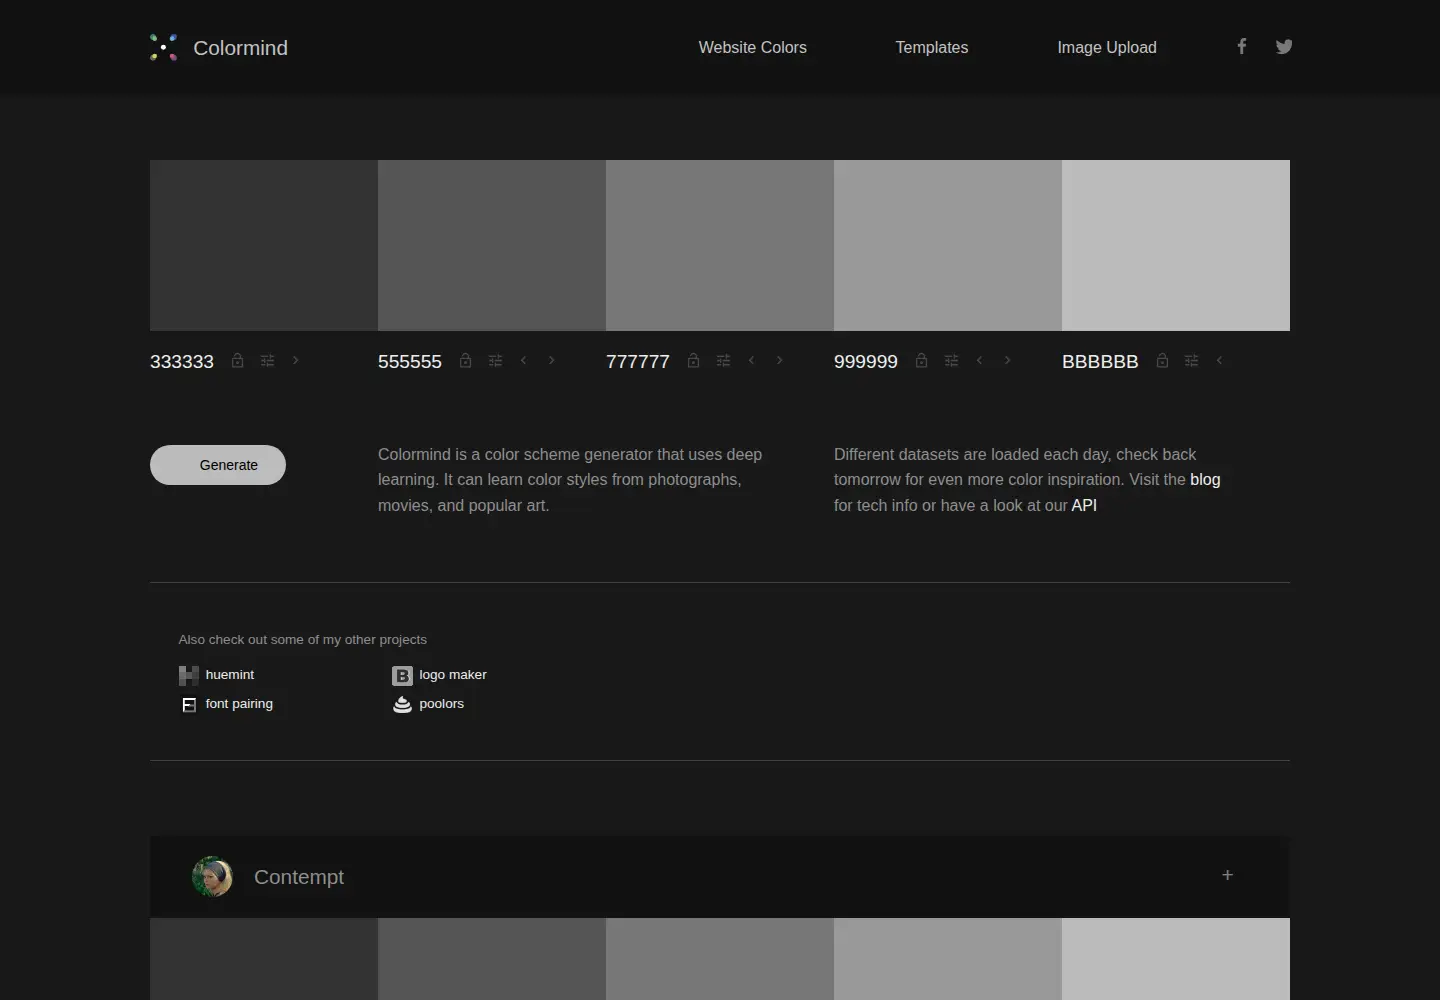Lock the BBBBBB color
This screenshot has width=1440, height=1000.
click(x=1162, y=361)
